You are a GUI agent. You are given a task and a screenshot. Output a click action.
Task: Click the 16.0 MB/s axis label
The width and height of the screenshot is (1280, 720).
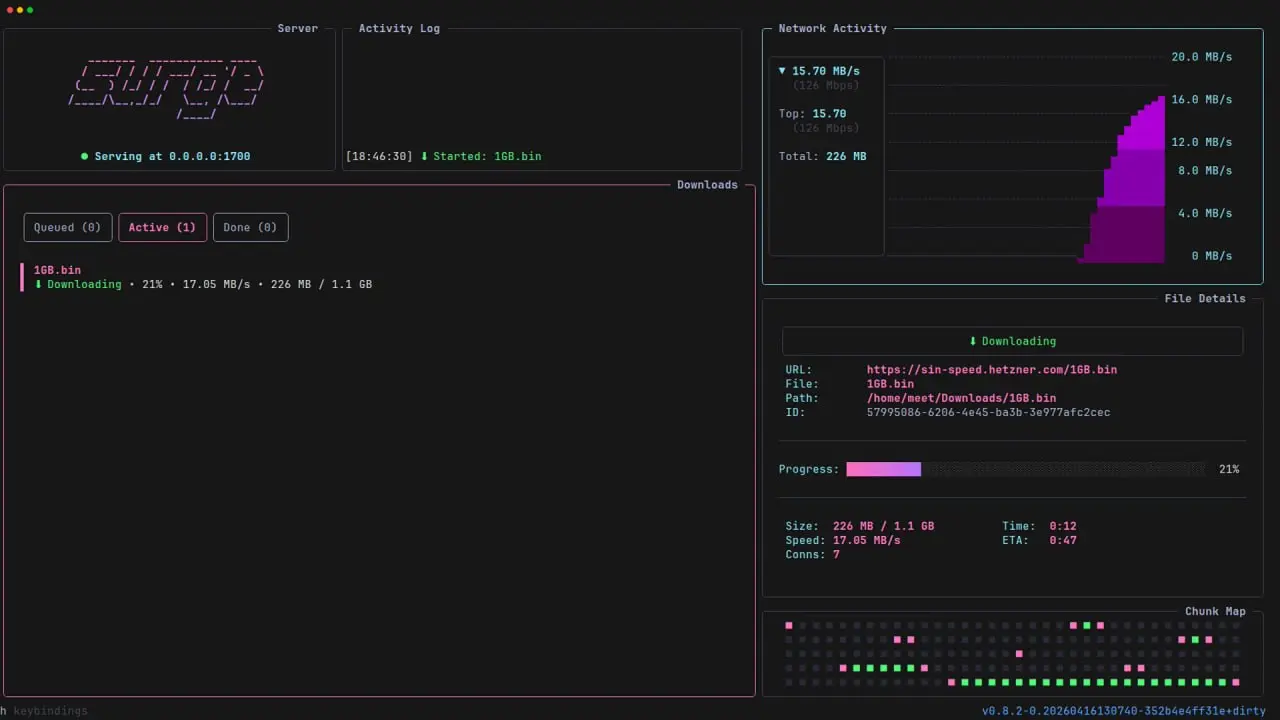[1201, 100]
